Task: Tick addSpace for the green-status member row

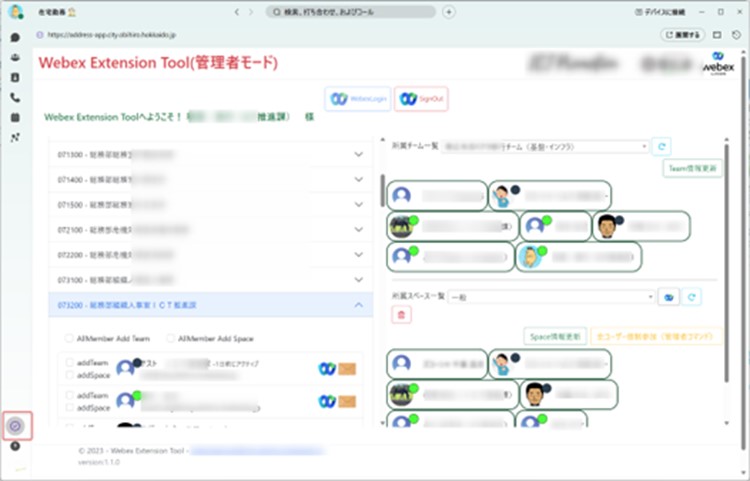Action: pos(69,408)
